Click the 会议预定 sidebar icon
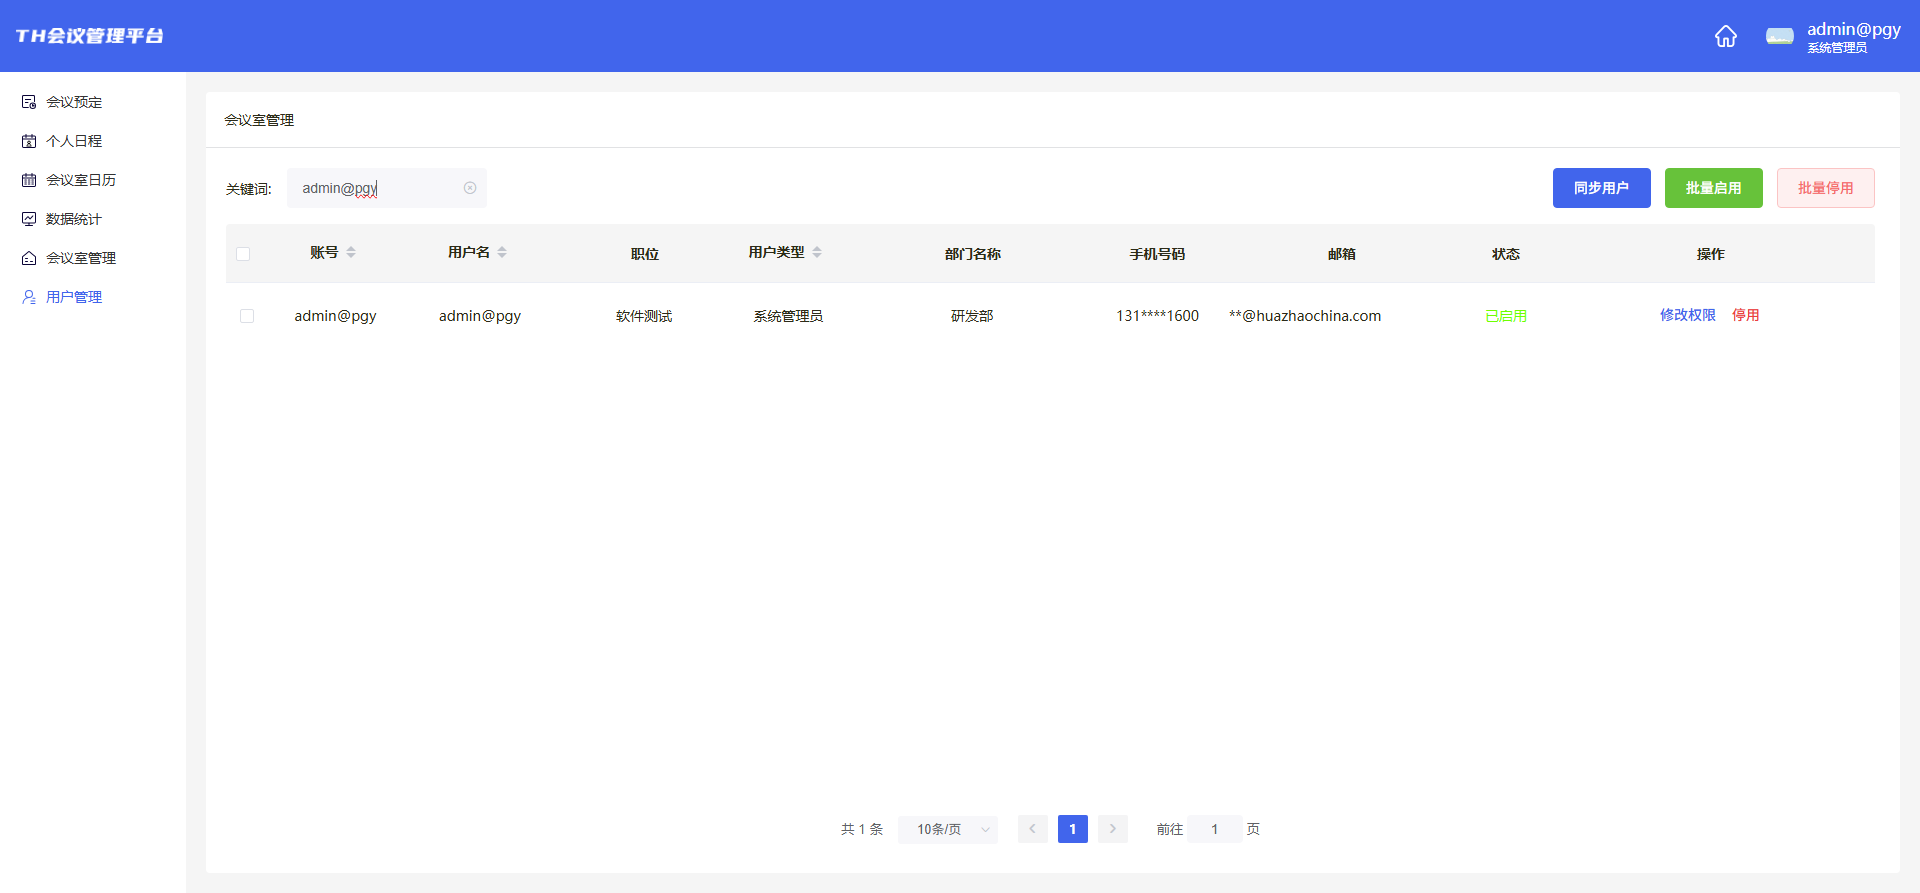1920x893 pixels. tap(29, 102)
